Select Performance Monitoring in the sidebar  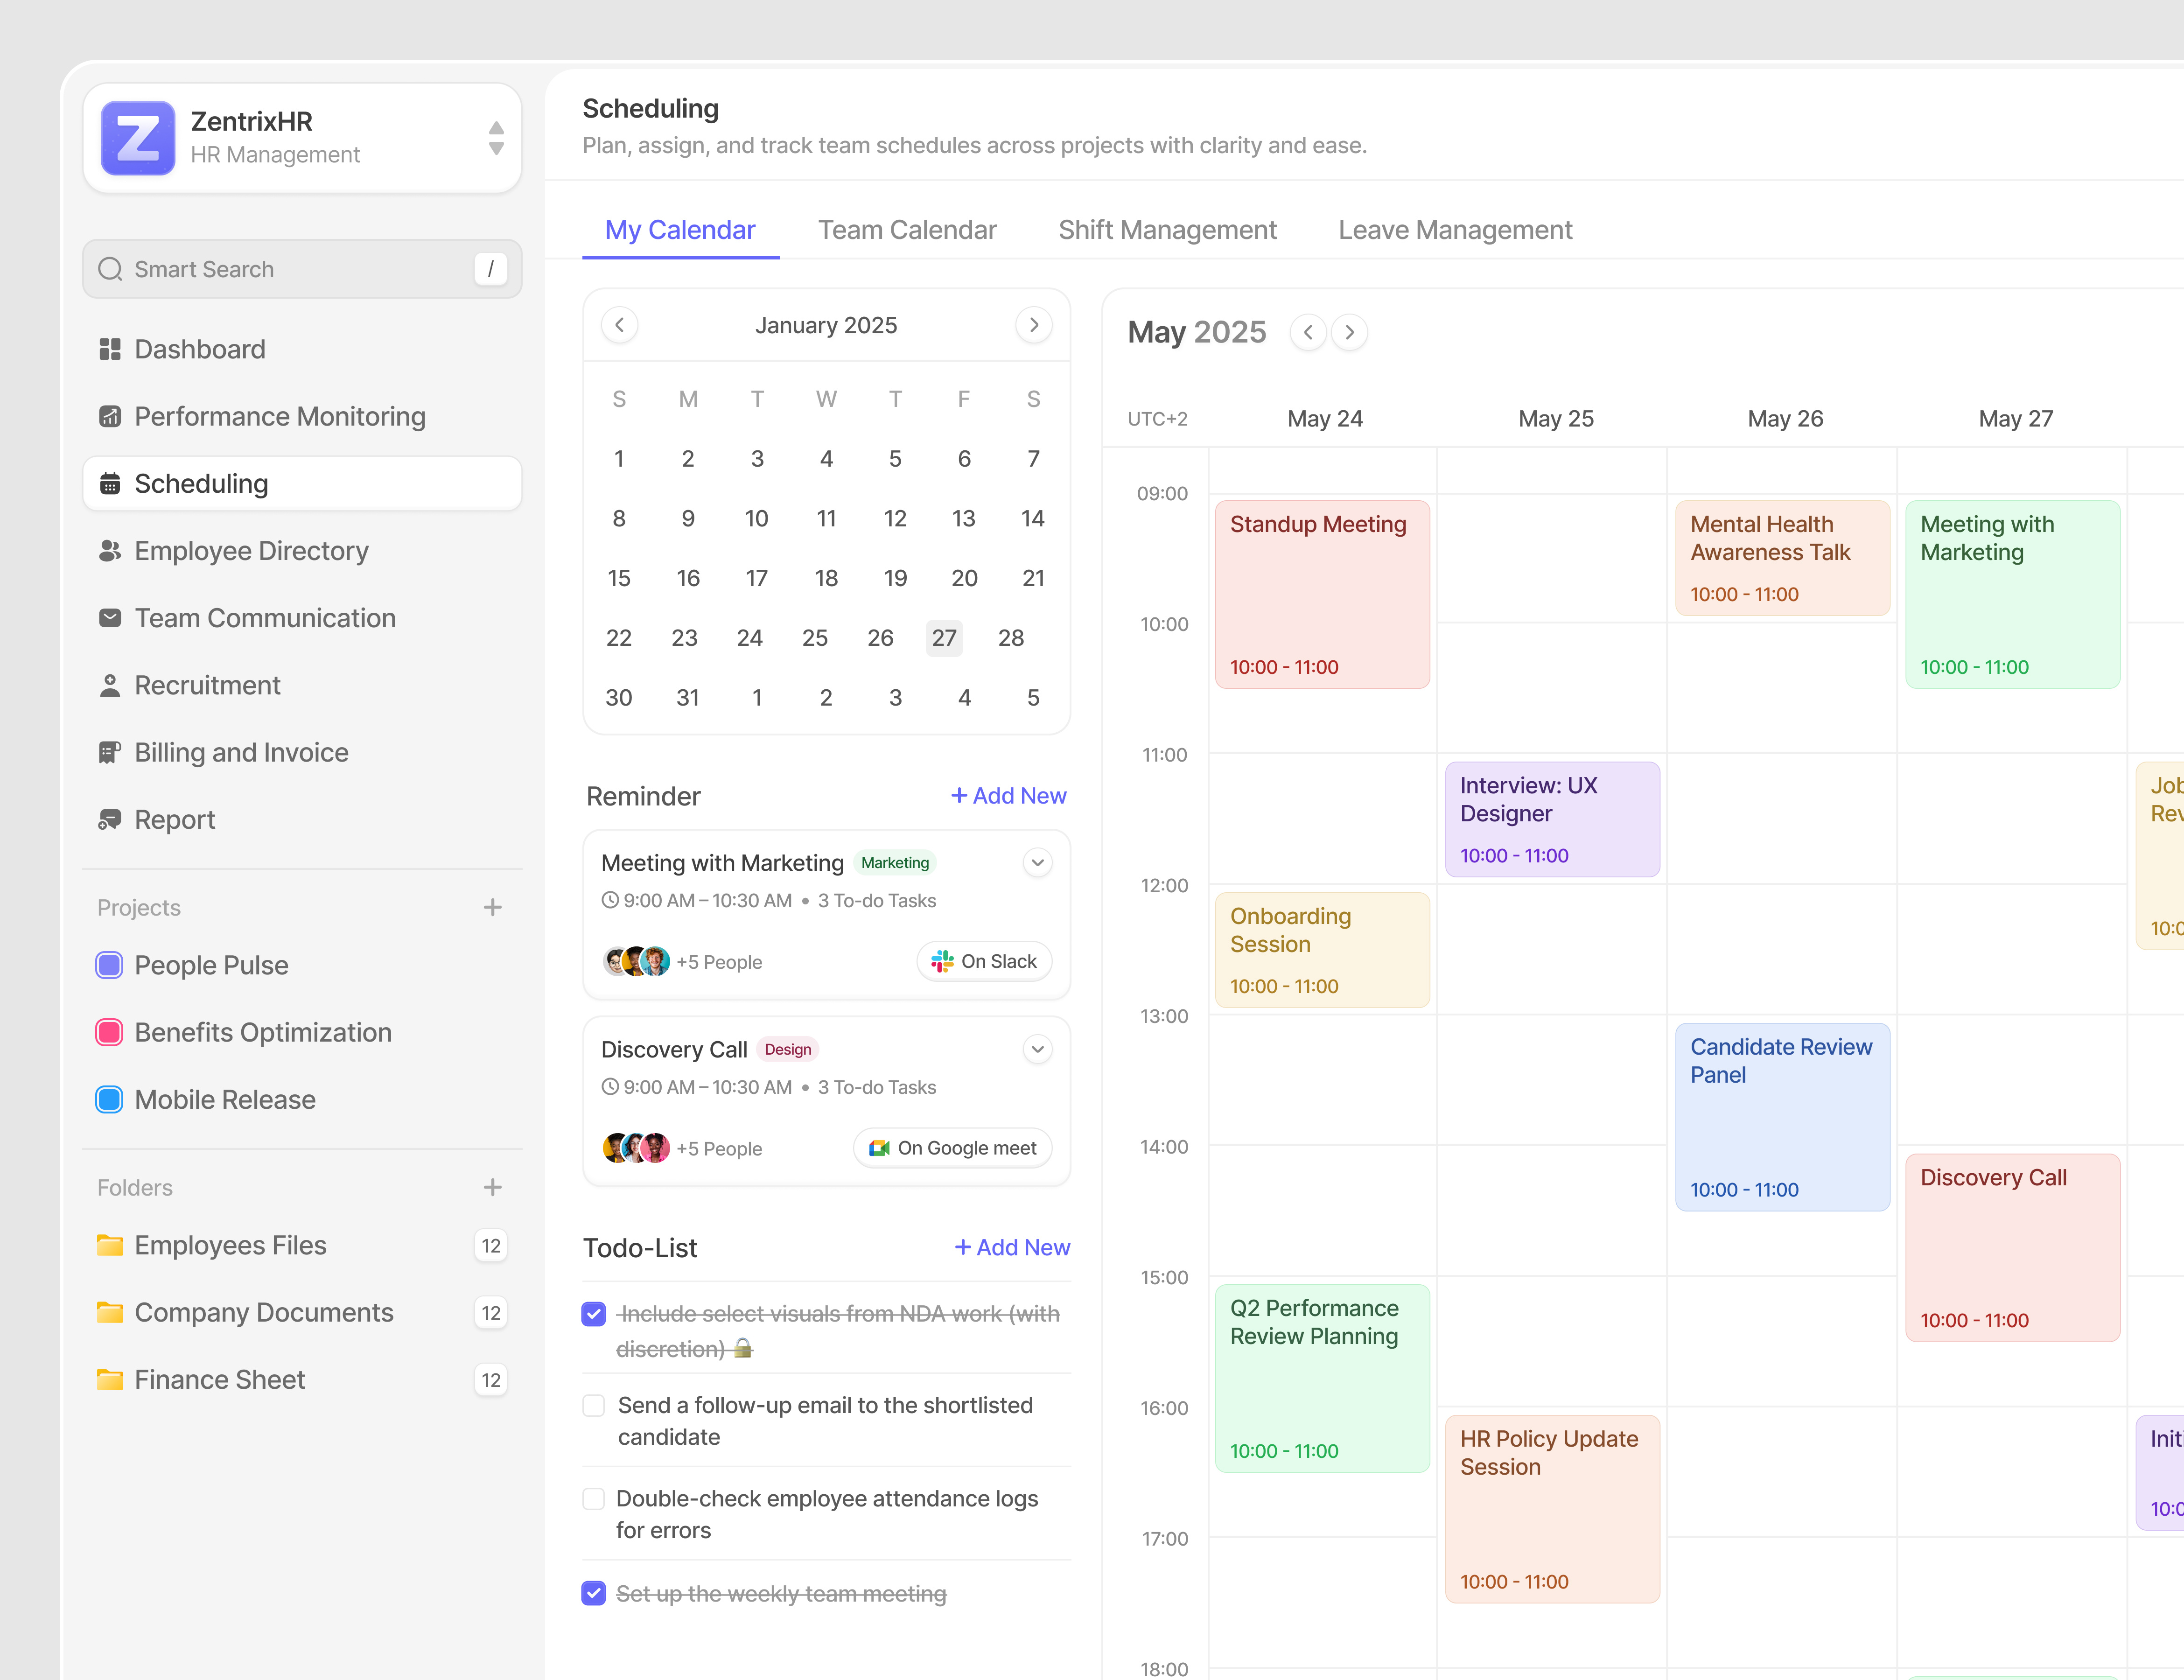(x=279, y=416)
